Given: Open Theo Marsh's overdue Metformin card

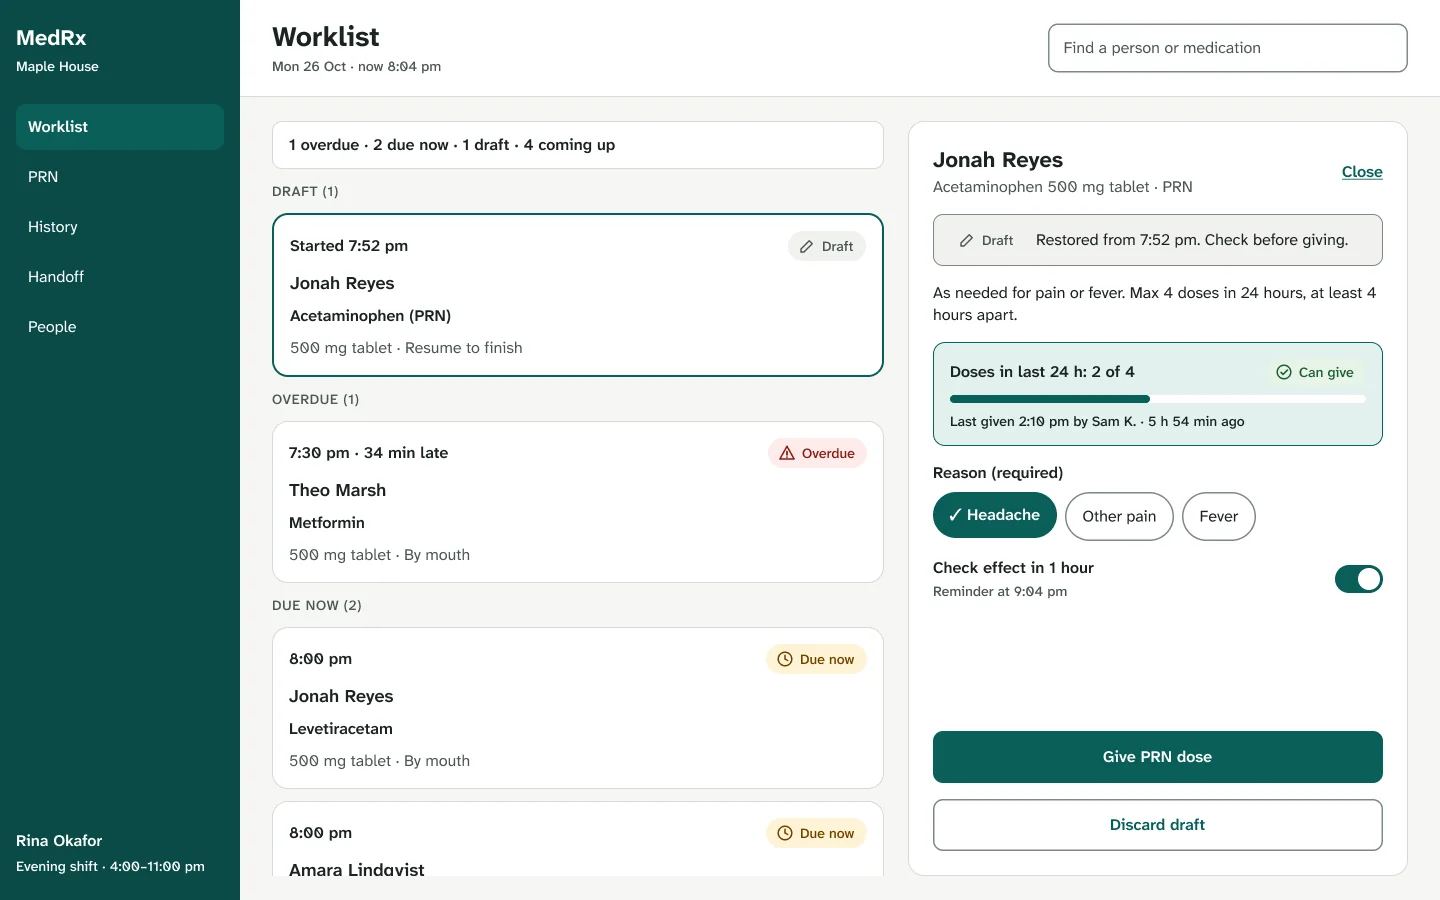Looking at the screenshot, I should point(578,502).
